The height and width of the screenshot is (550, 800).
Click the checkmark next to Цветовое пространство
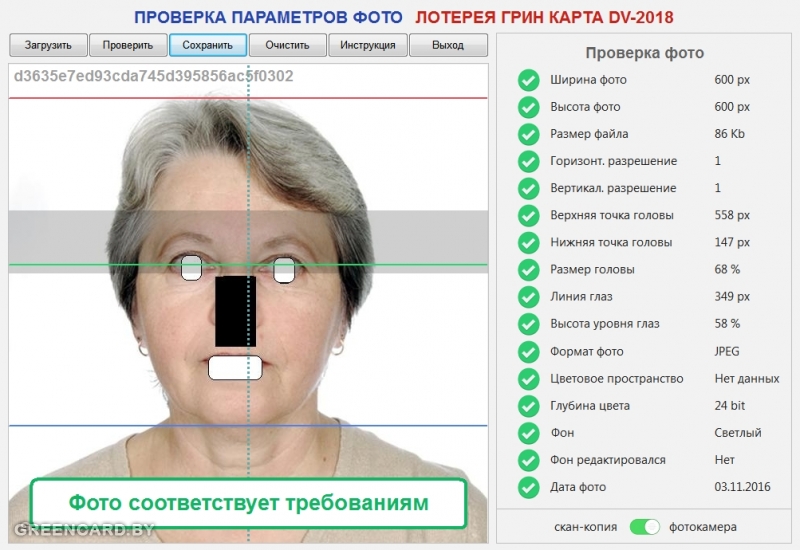529,379
